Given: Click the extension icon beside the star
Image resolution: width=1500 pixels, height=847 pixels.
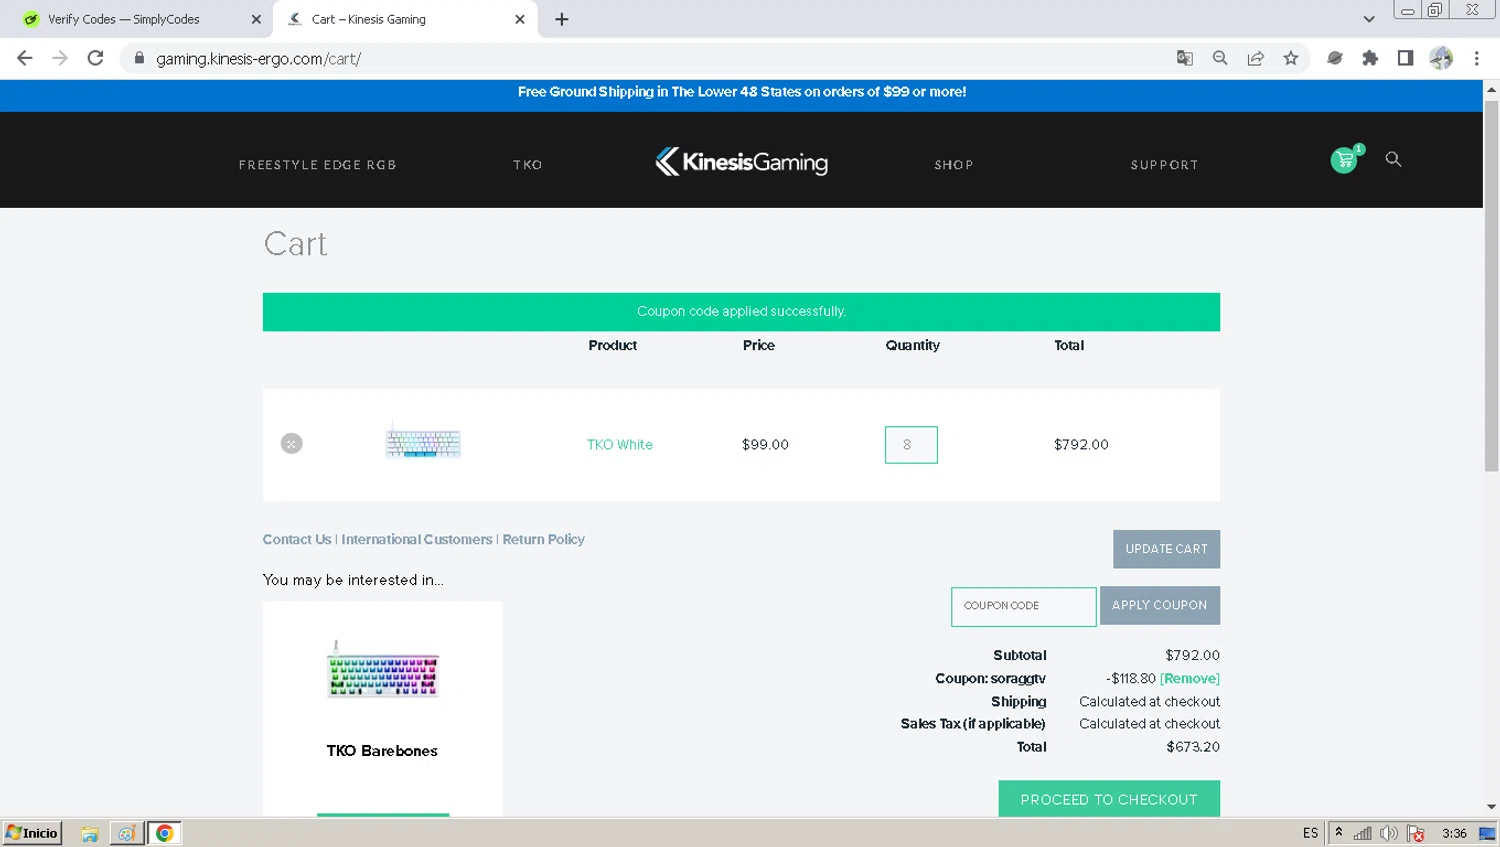Looking at the screenshot, I should click(1334, 58).
